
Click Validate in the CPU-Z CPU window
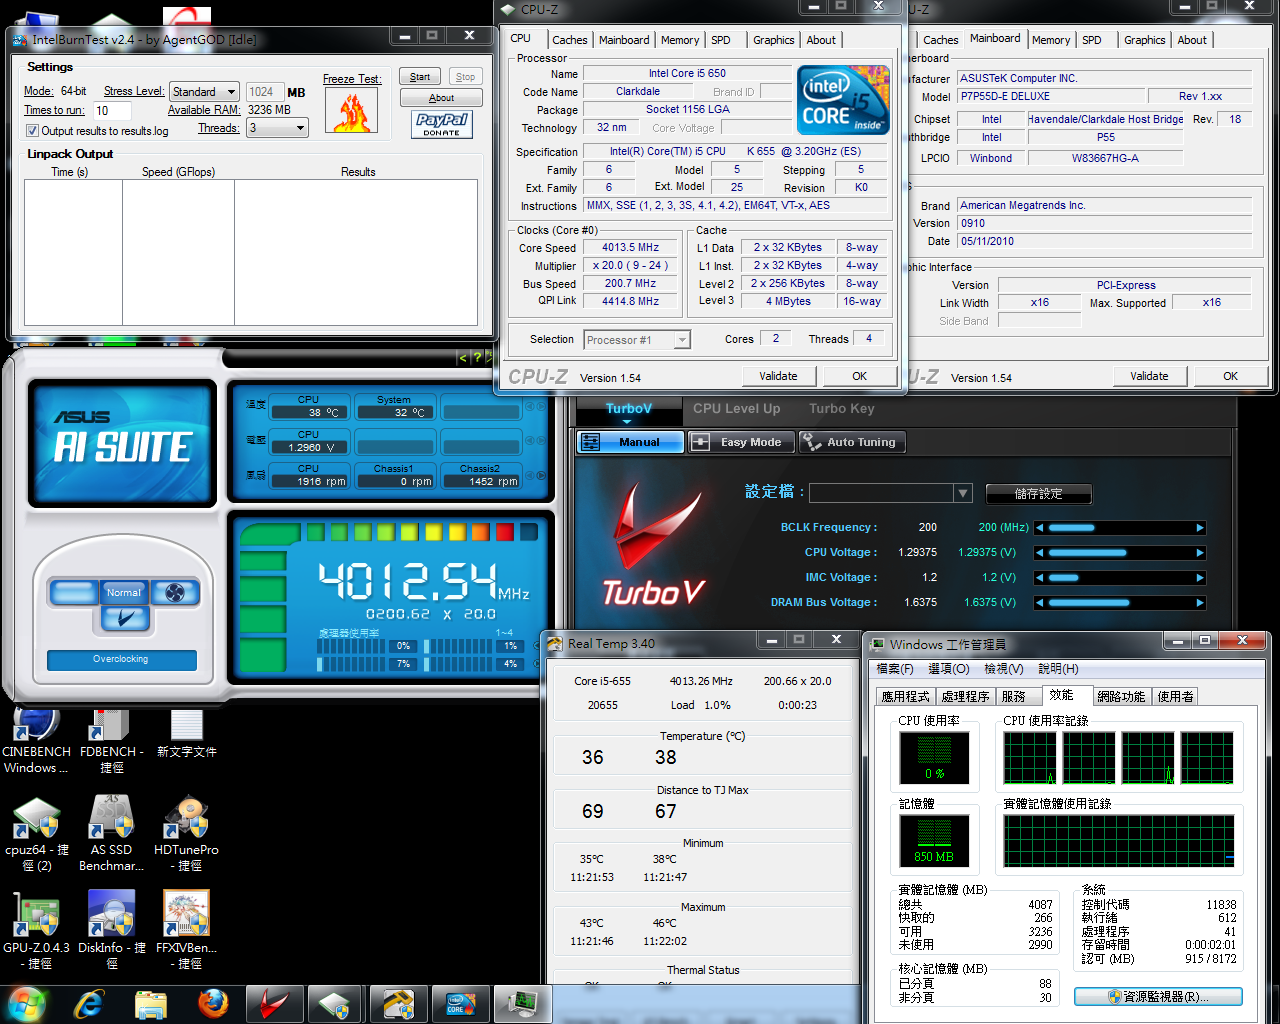click(x=778, y=376)
